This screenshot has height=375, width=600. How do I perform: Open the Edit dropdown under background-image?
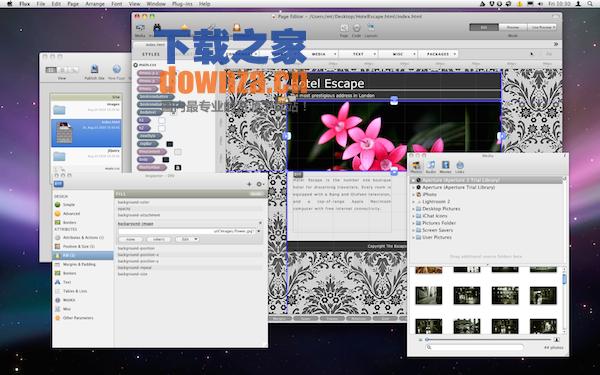click(x=187, y=239)
